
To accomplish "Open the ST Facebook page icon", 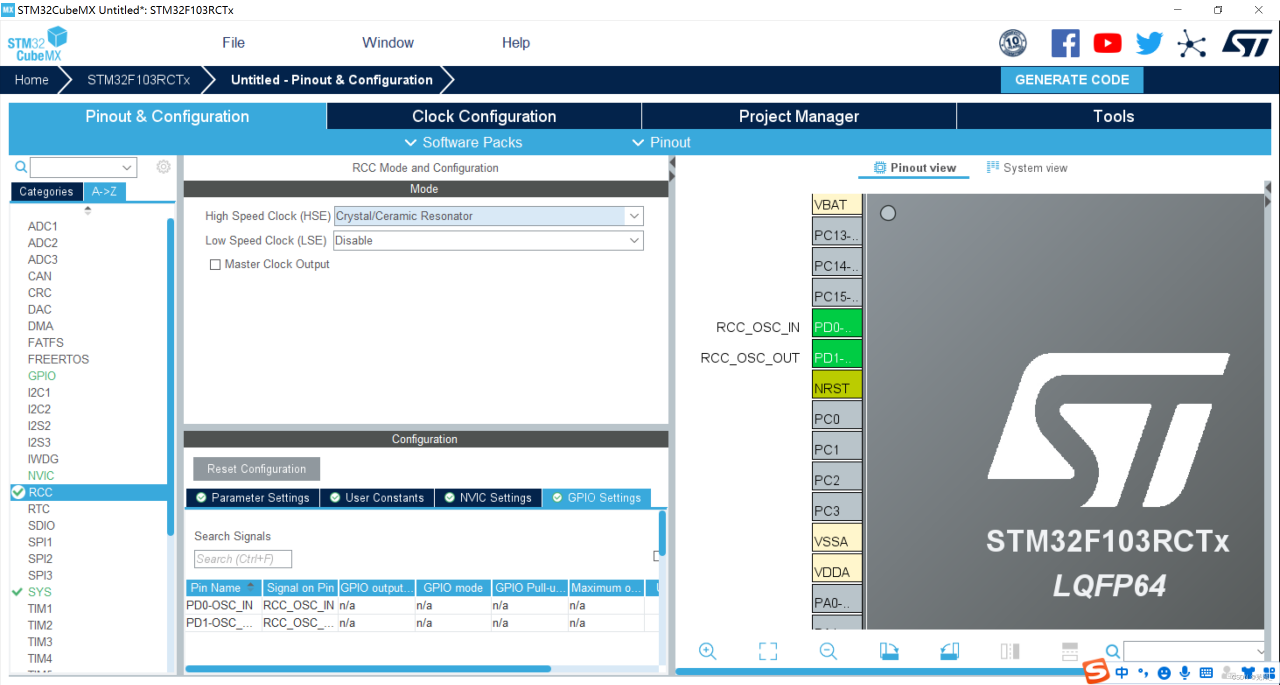I will 1065,43.
